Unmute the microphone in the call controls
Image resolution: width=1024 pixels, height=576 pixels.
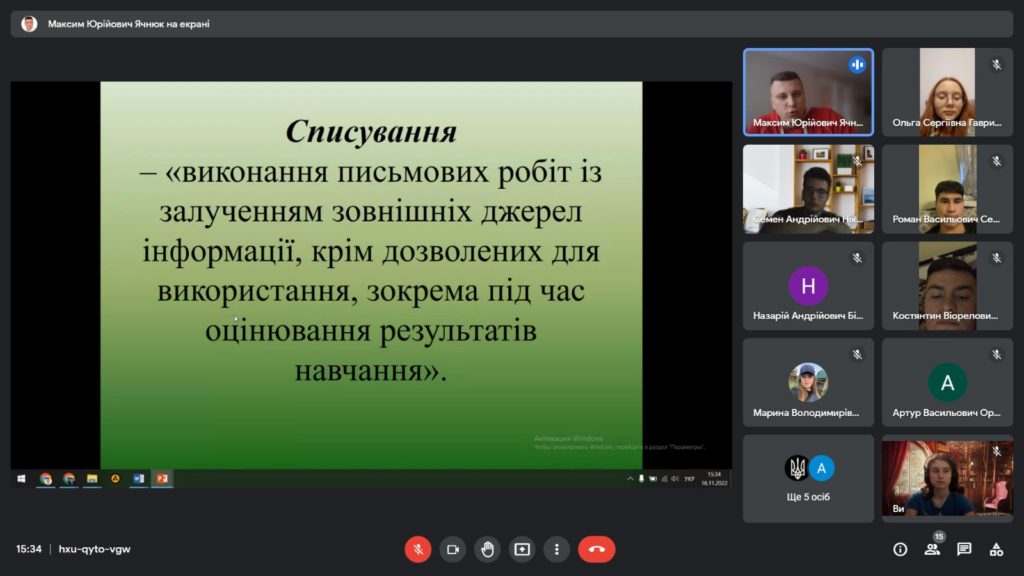(418, 549)
